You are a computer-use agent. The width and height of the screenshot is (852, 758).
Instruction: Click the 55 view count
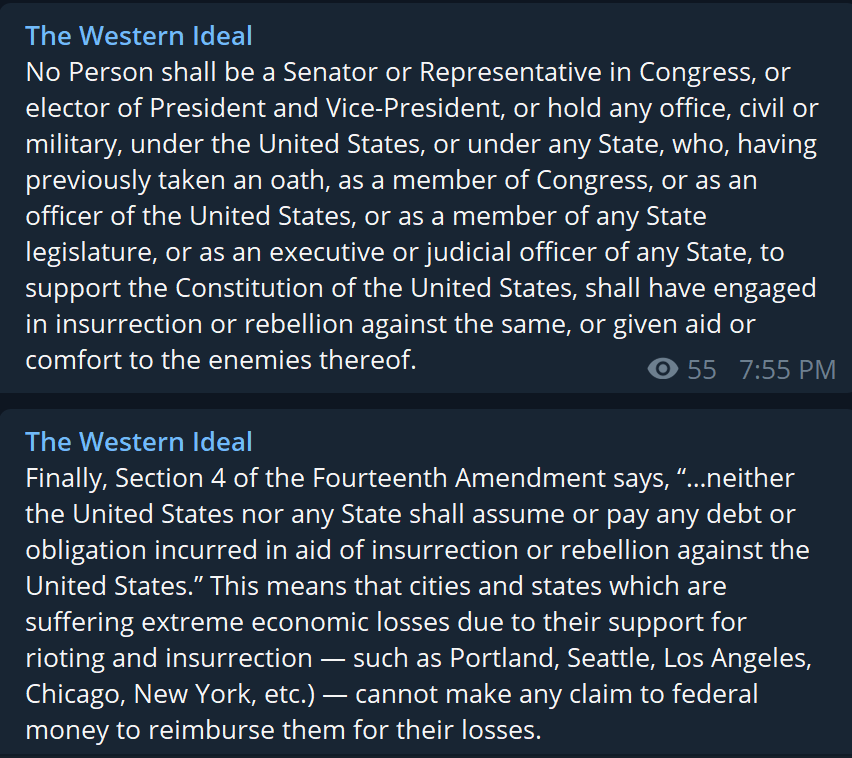tap(701, 370)
